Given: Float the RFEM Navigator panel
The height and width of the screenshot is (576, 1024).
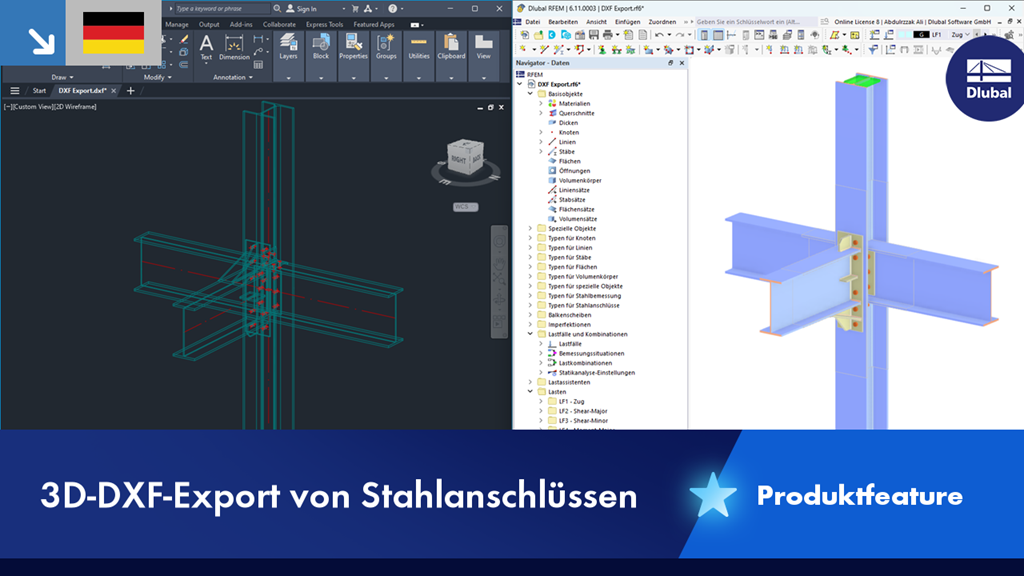Looking at the screenshot, I should (x=670, y=63).
